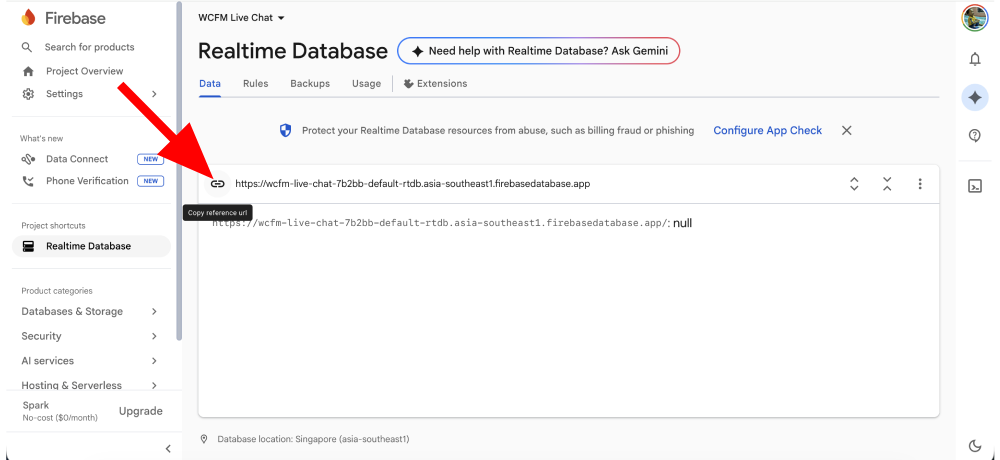The width and height of the screenshot is (1000, 460).
Task: Open the notifications bell icon
Action: [975, 59]
